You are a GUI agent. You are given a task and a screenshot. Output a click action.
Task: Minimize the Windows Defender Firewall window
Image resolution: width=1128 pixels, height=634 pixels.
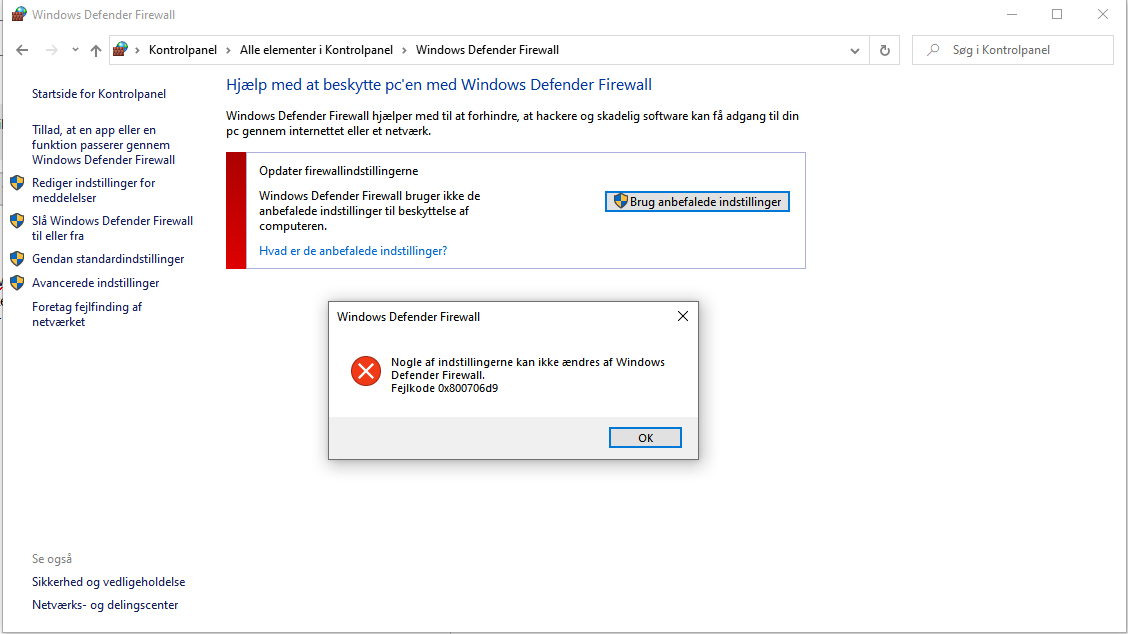1011,14
